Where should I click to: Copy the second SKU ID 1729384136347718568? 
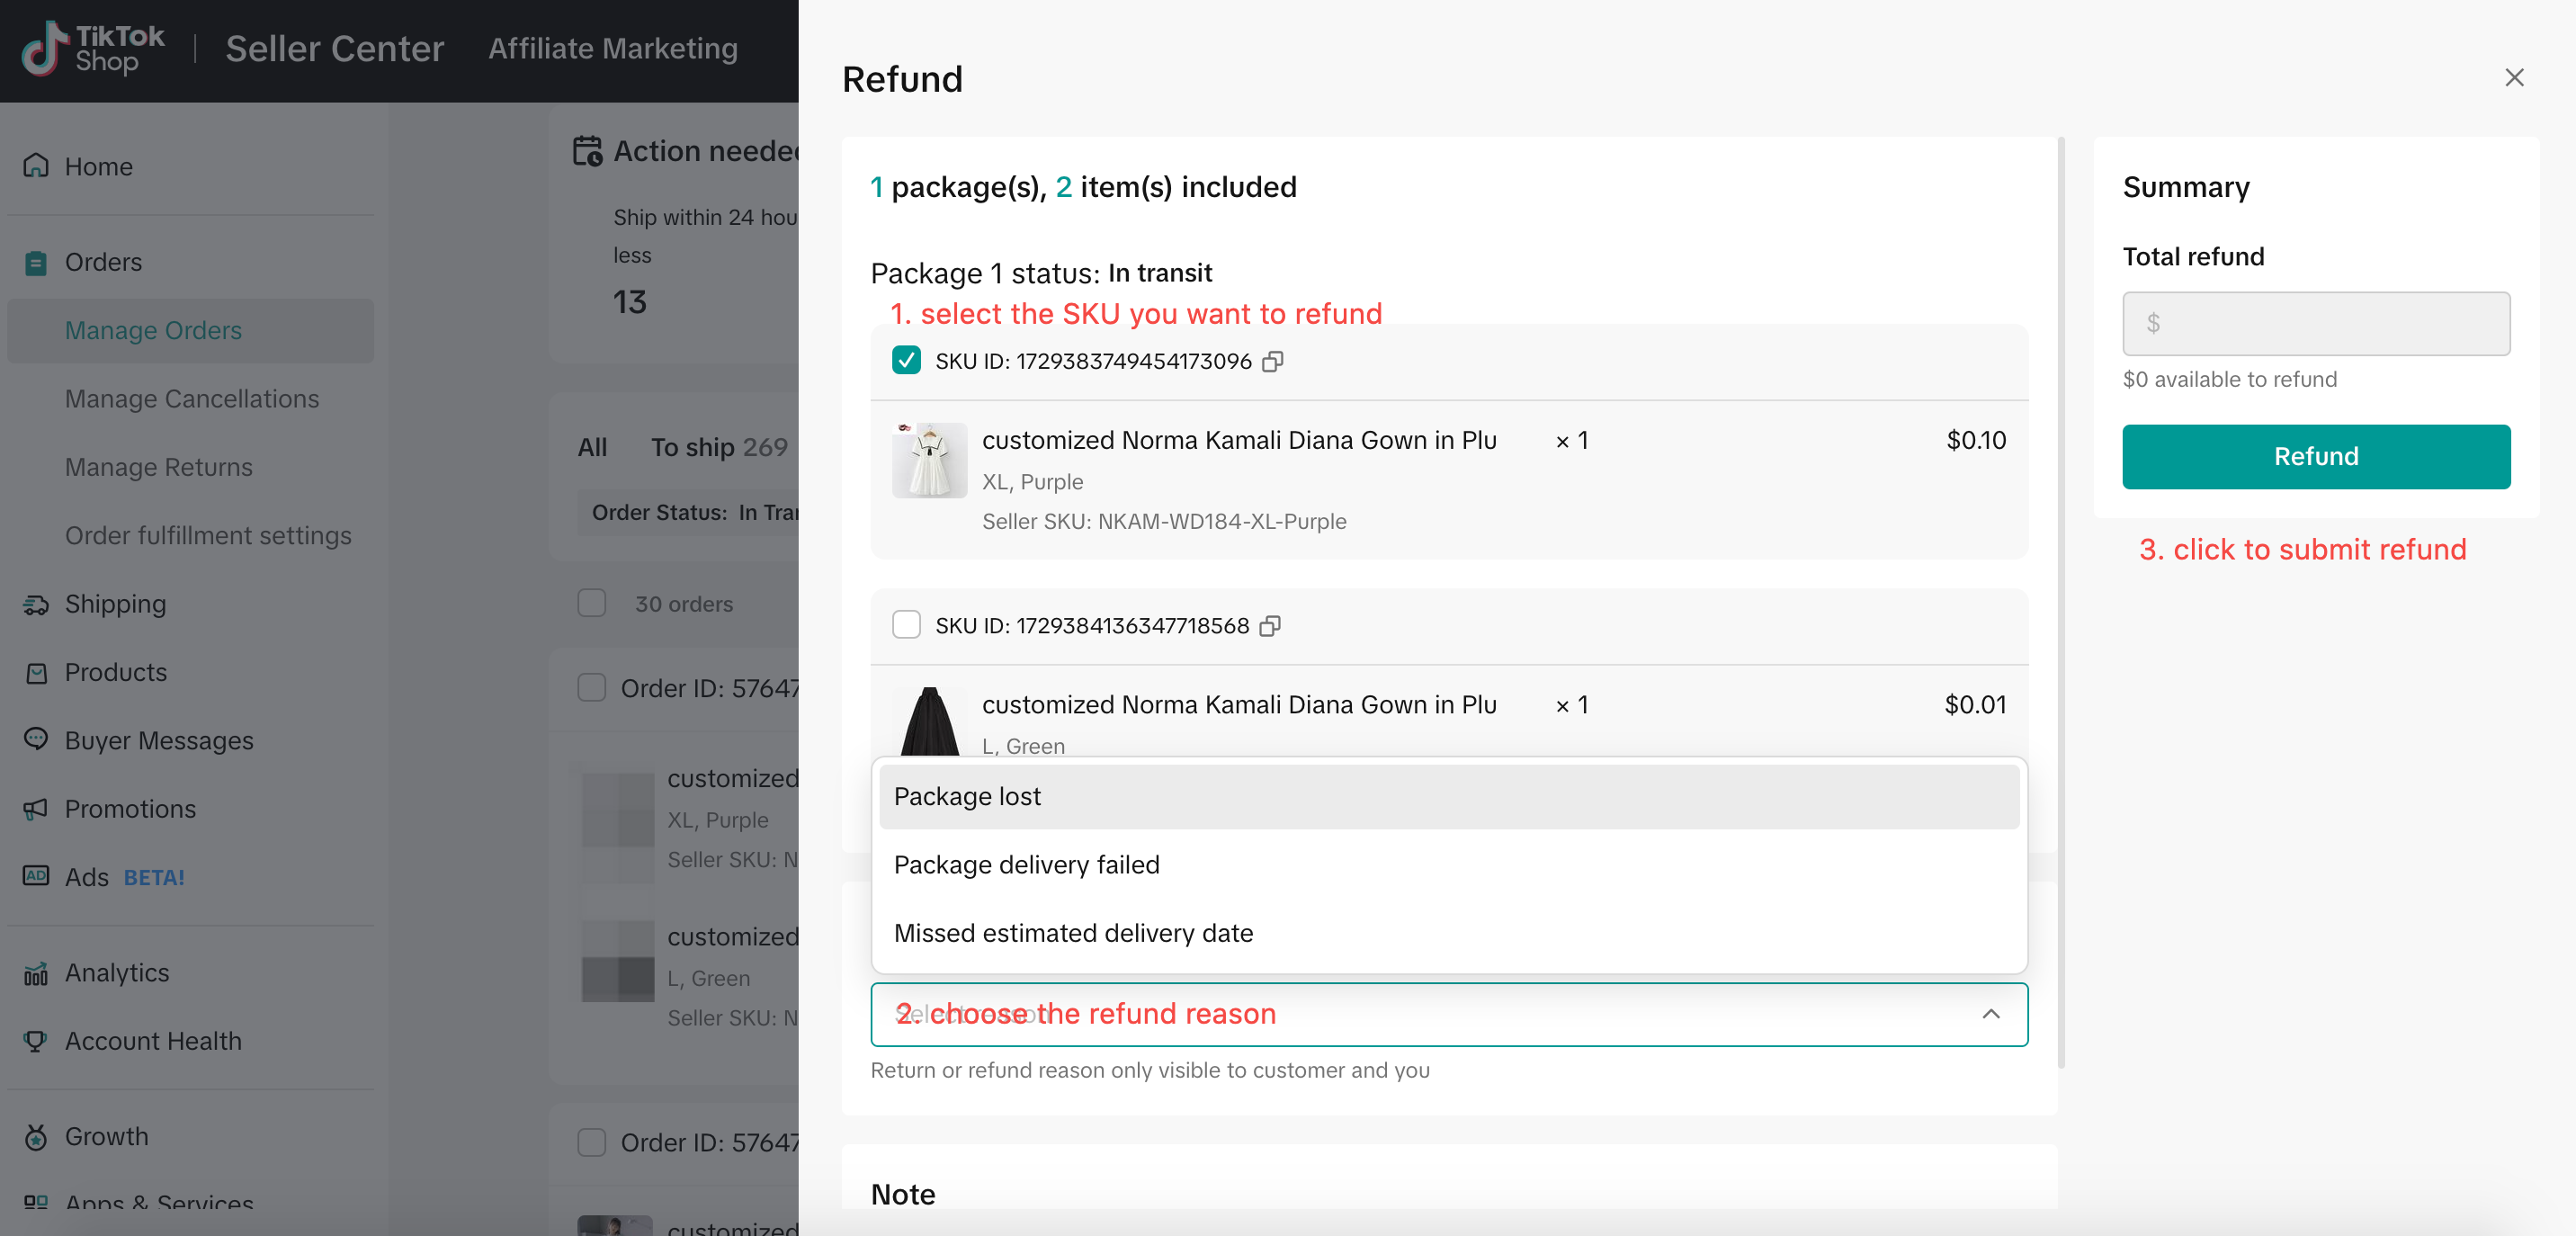1270,626
